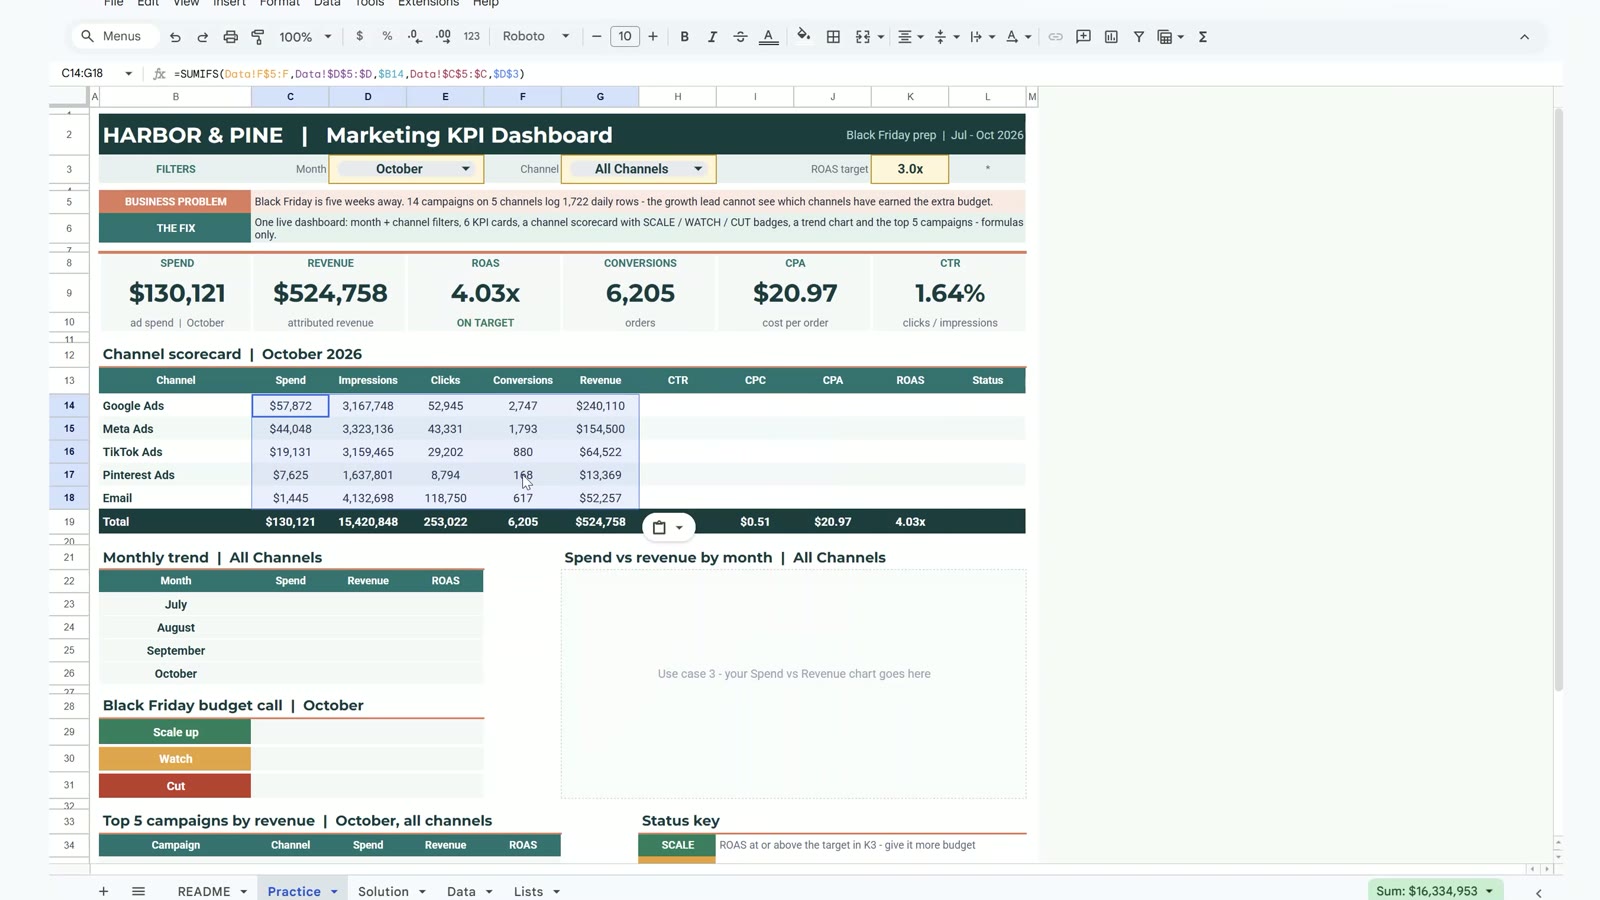Open the Month filter dropdown showing October

coord(407,169)
